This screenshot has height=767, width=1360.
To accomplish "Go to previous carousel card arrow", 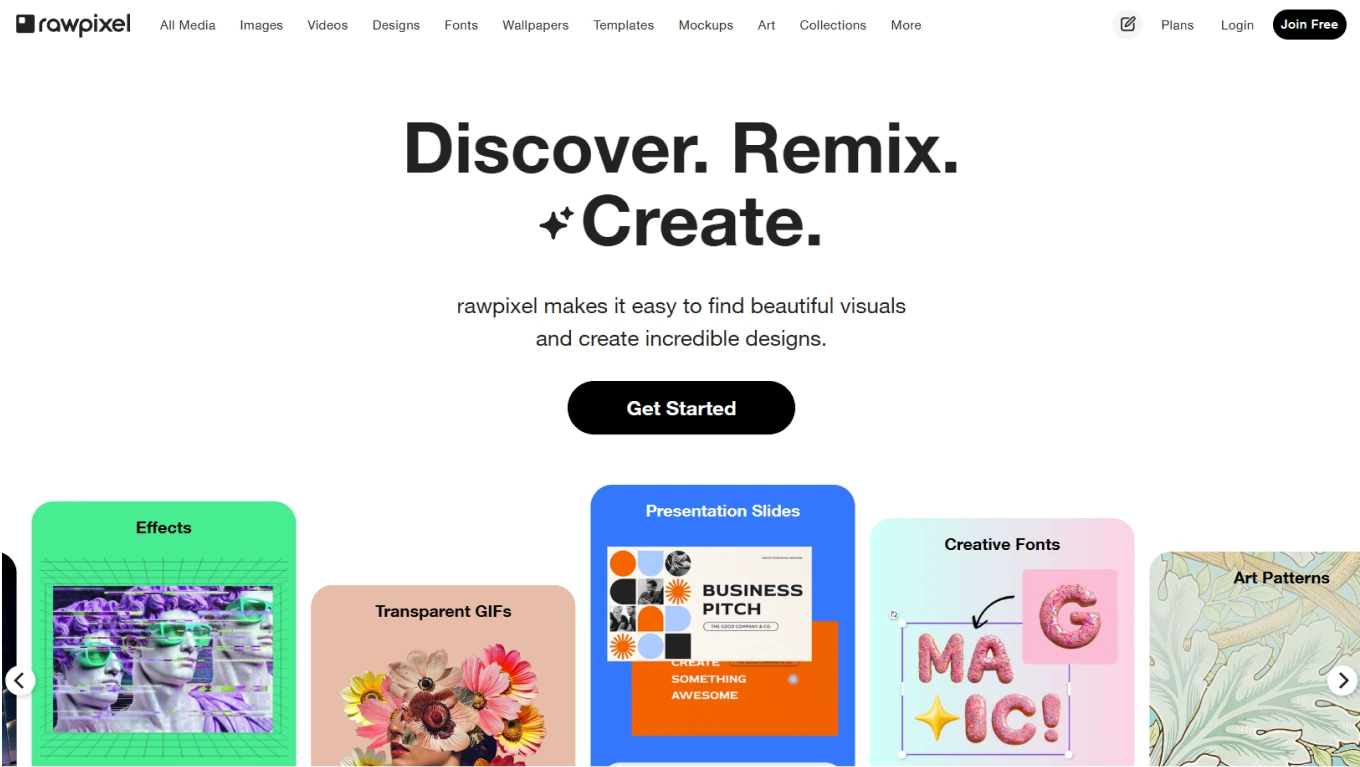I will [x=20, y=681].
